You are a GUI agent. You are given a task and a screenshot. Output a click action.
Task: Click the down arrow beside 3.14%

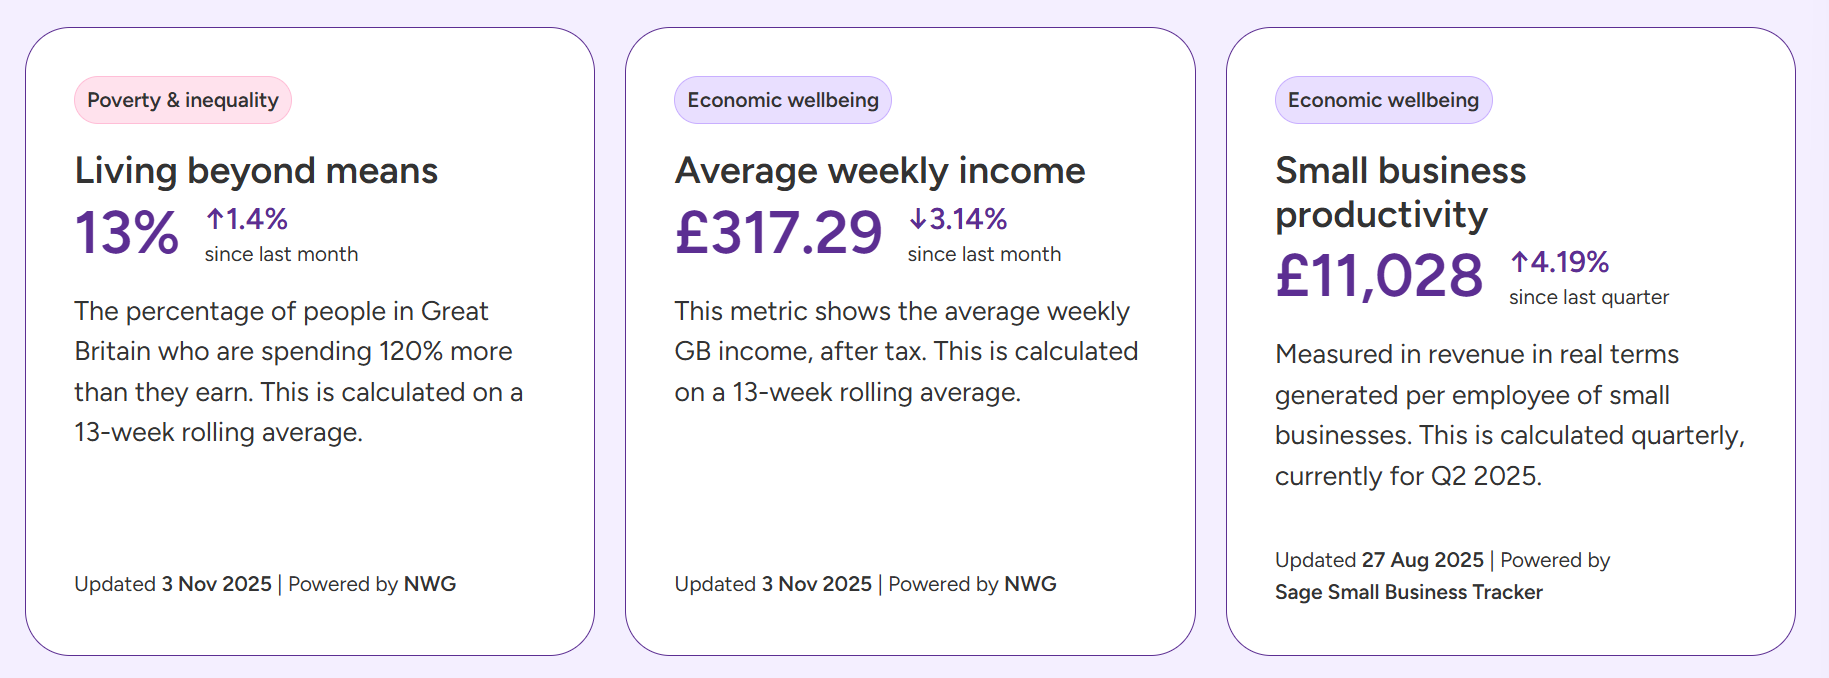pos(918,219)
